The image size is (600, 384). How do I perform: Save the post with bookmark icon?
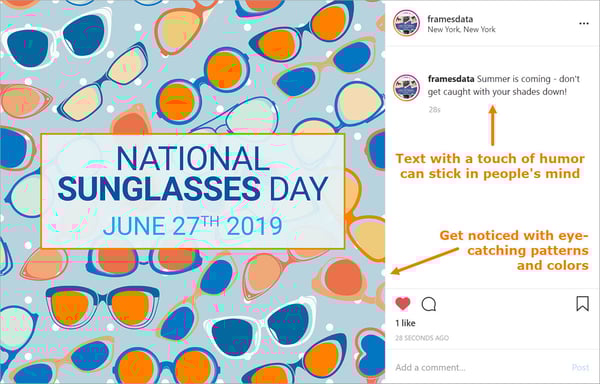tap(582, 304)
